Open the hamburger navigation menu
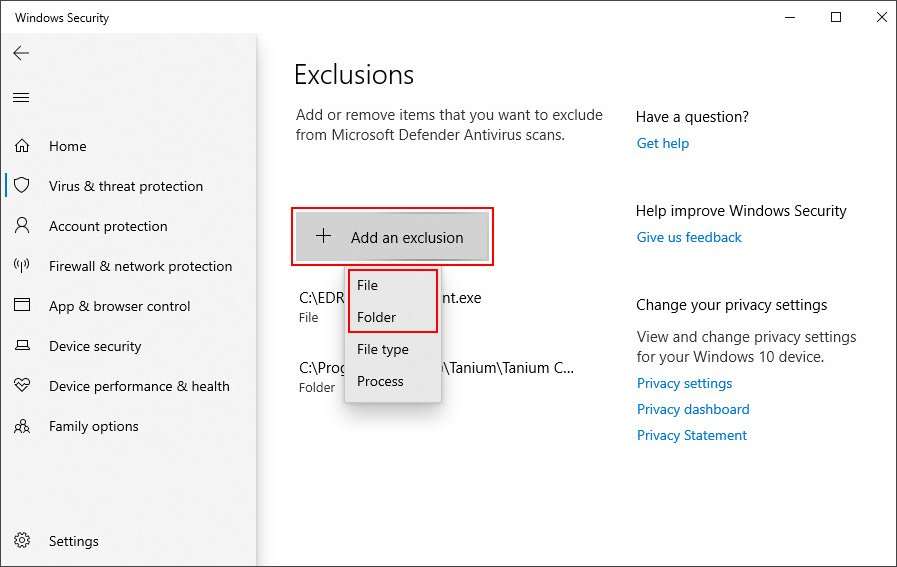Image resolution: width=897 pixels, height=567 pixels. 21,97
